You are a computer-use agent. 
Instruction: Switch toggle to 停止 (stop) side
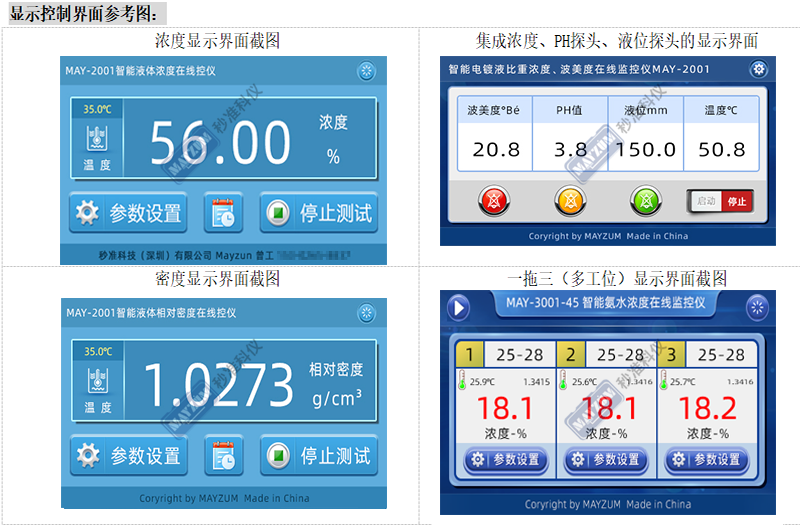tap(737, 201)
